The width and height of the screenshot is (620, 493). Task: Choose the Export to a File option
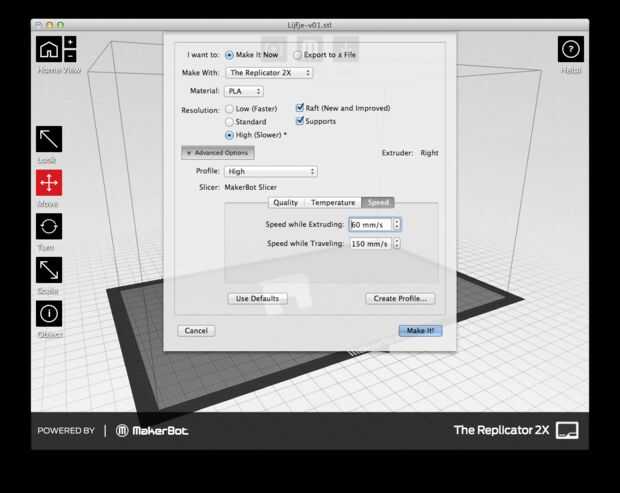tap(297, 55)
